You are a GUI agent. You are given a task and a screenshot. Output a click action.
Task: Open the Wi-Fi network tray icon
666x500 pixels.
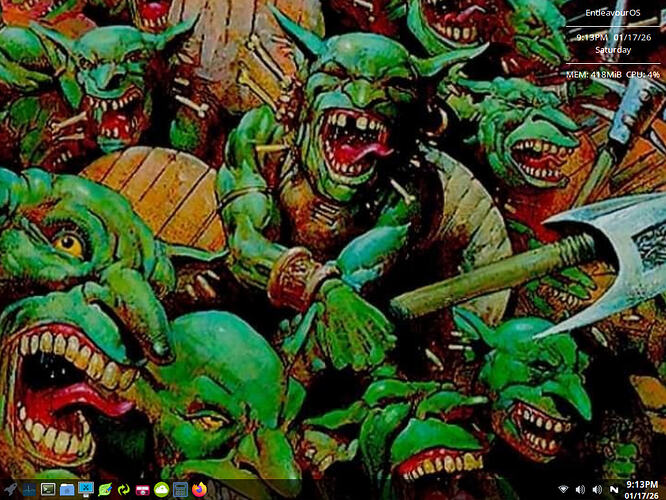[x=563, y=489]
